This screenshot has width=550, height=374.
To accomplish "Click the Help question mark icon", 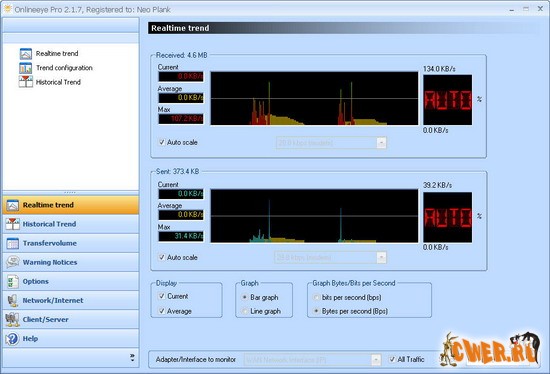I will tap(12, 339).
